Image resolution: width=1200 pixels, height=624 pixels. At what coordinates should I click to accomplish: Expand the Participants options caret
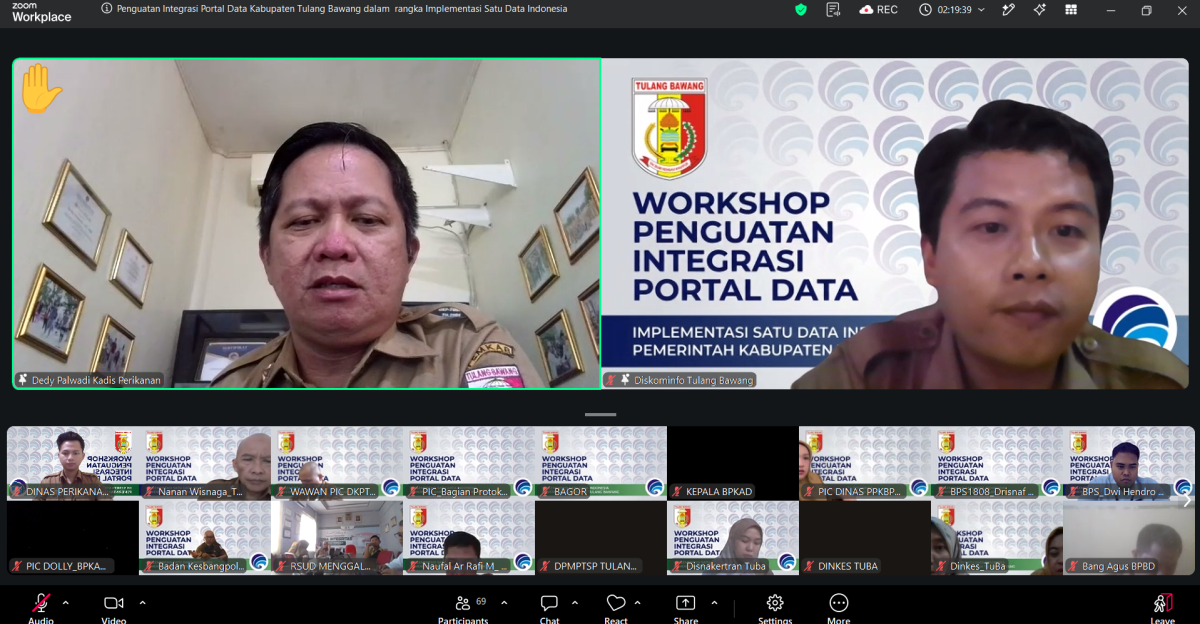pyautogui.click(x=504, y=603)
